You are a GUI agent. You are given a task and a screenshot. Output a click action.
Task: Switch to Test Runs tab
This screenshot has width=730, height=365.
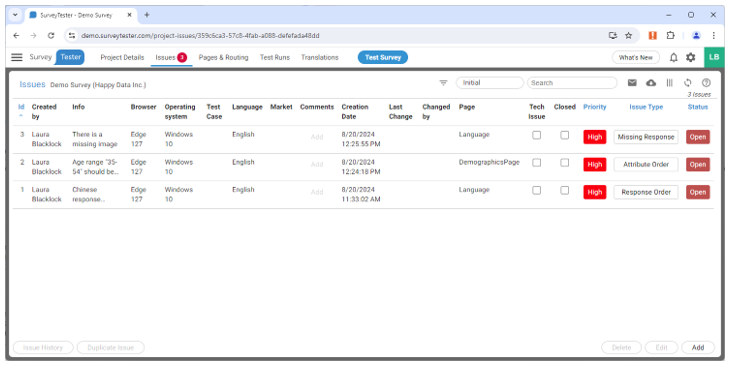coord(275,58)
